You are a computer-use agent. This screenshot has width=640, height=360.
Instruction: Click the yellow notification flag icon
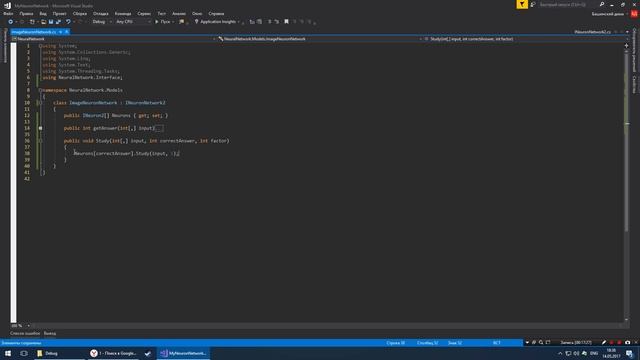tap(522, 4)
